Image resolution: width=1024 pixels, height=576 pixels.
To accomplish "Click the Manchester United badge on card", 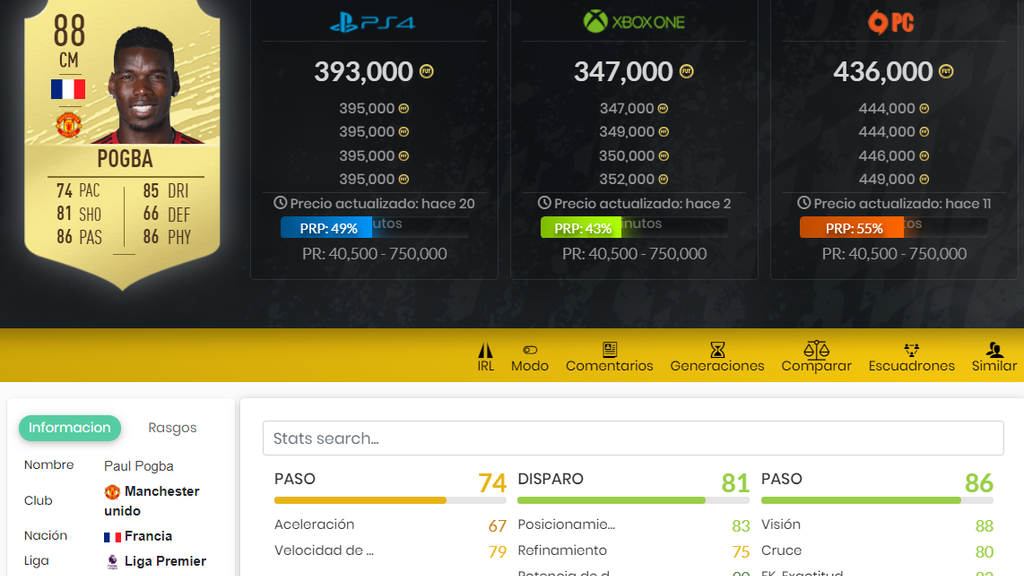I will (69, 125).
